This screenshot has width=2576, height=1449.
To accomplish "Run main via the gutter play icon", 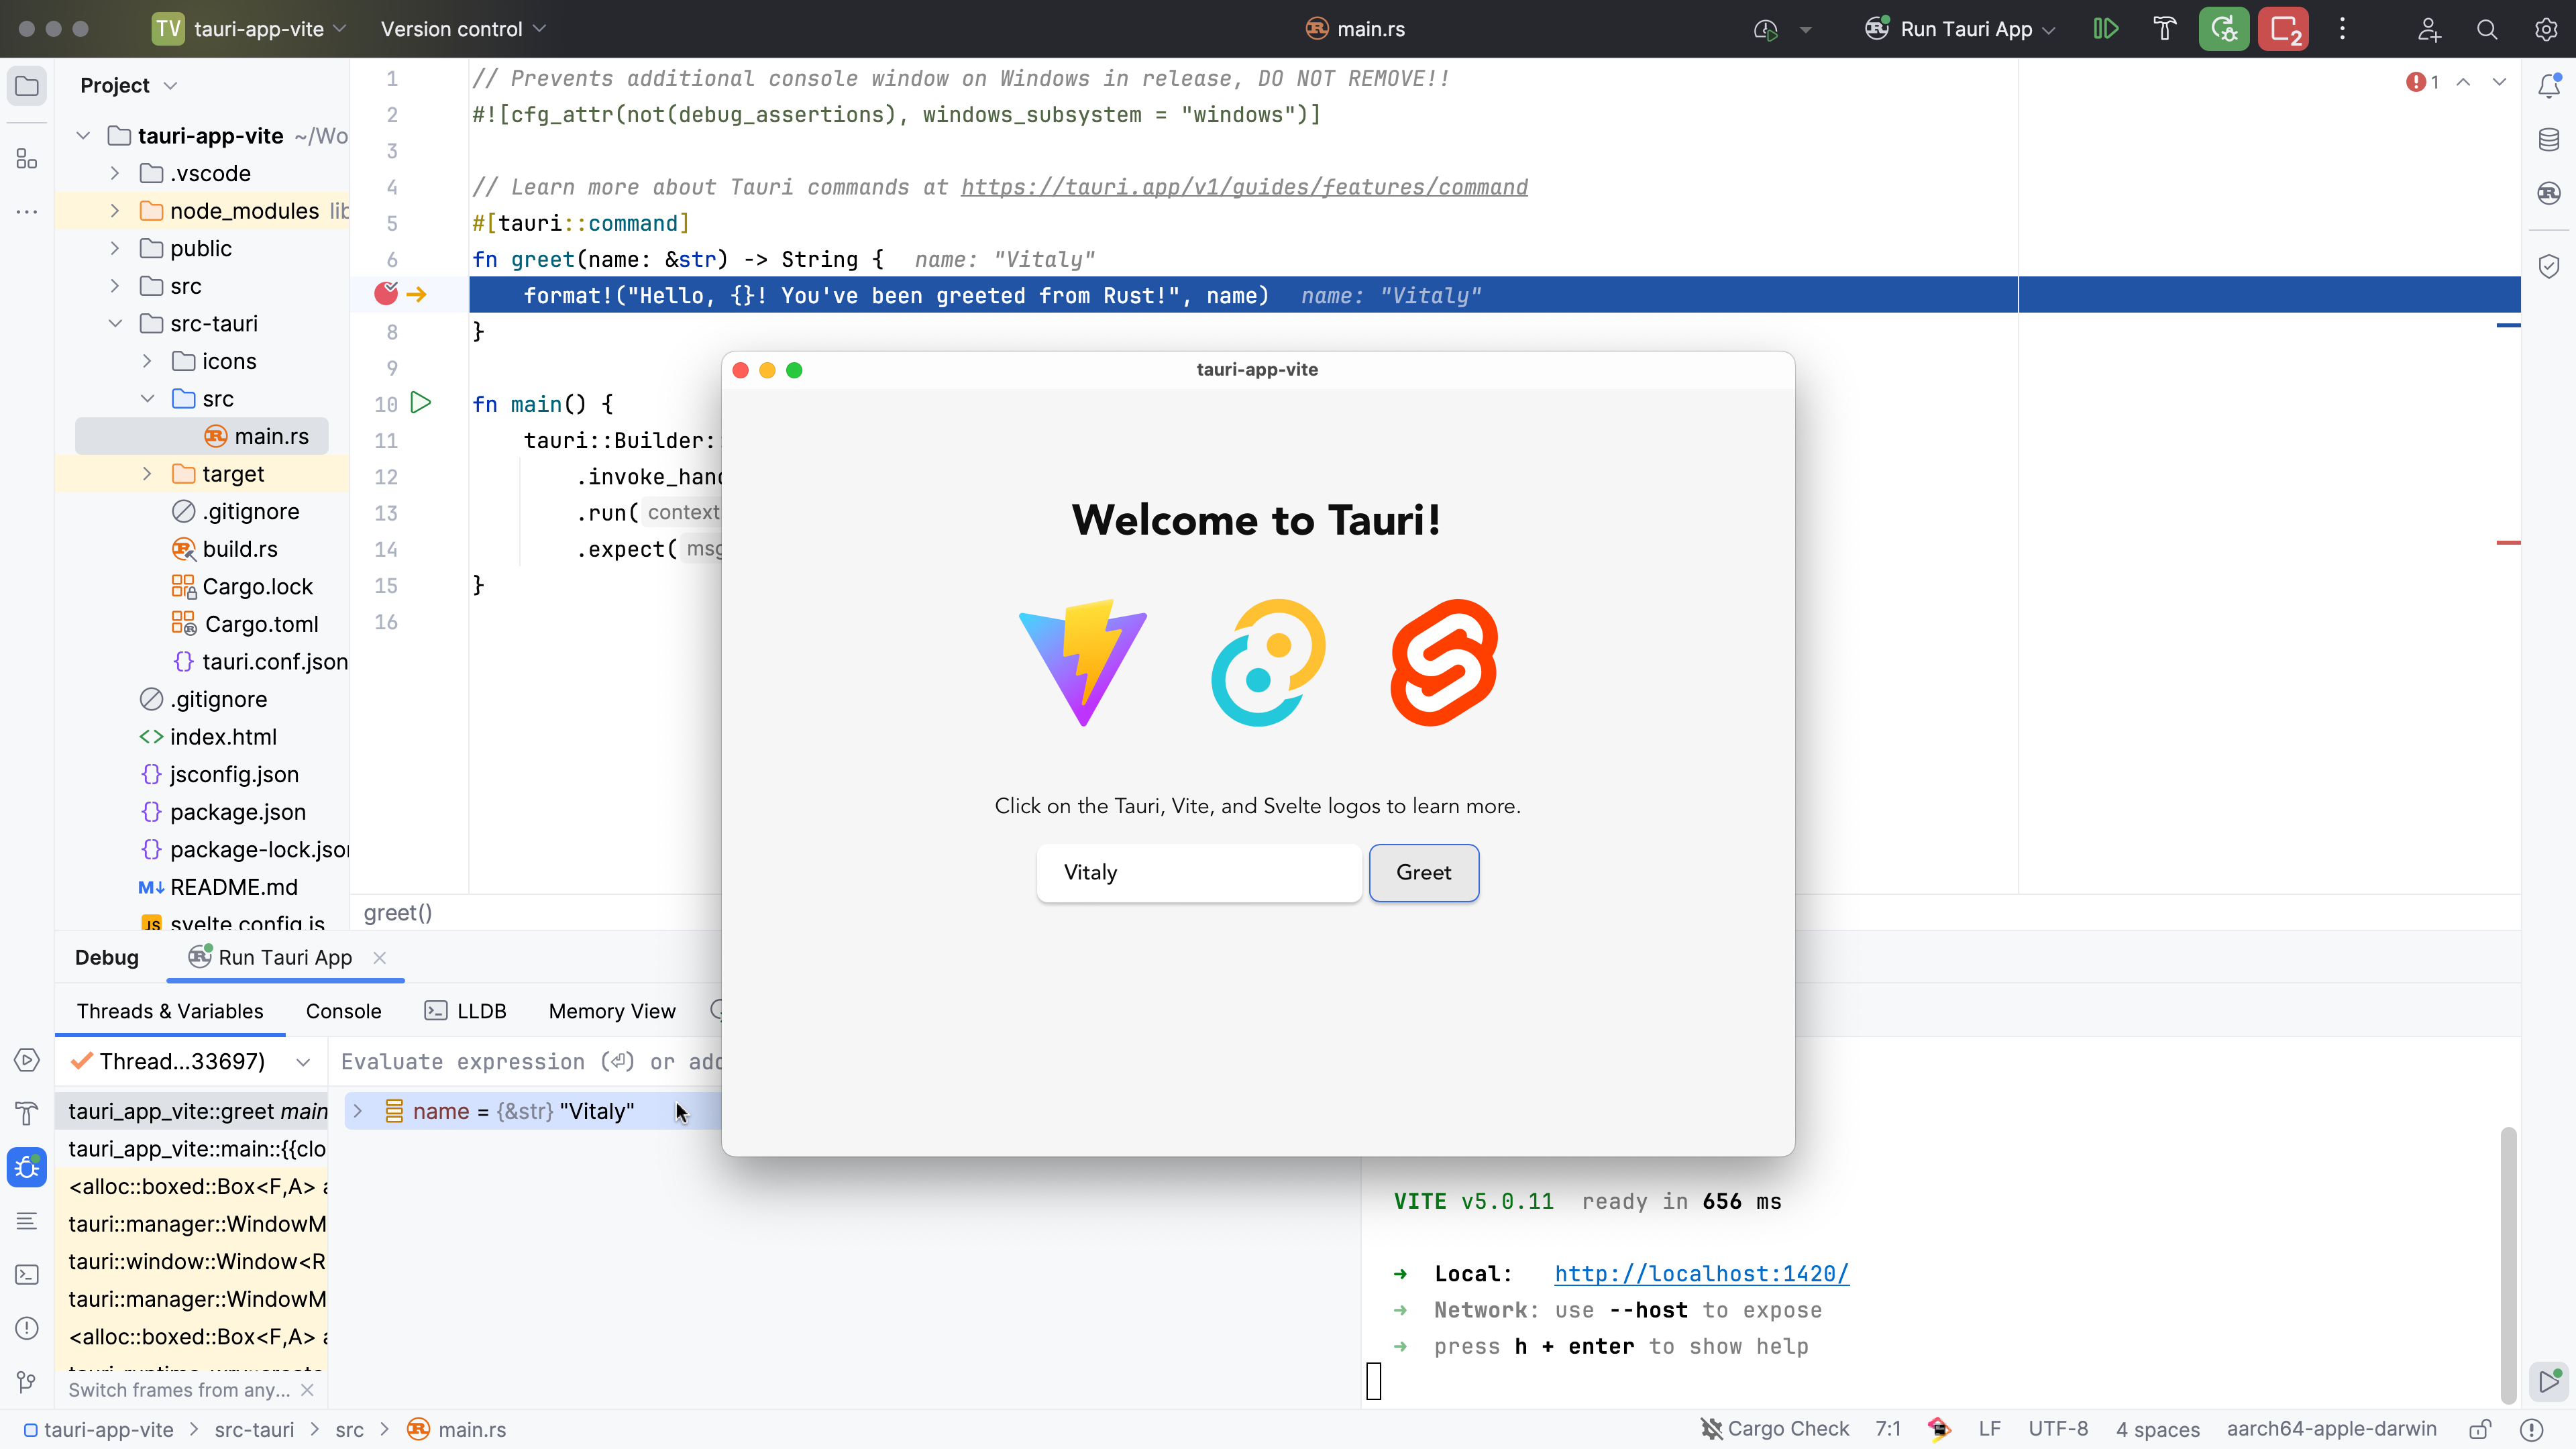I will point(421,402).
